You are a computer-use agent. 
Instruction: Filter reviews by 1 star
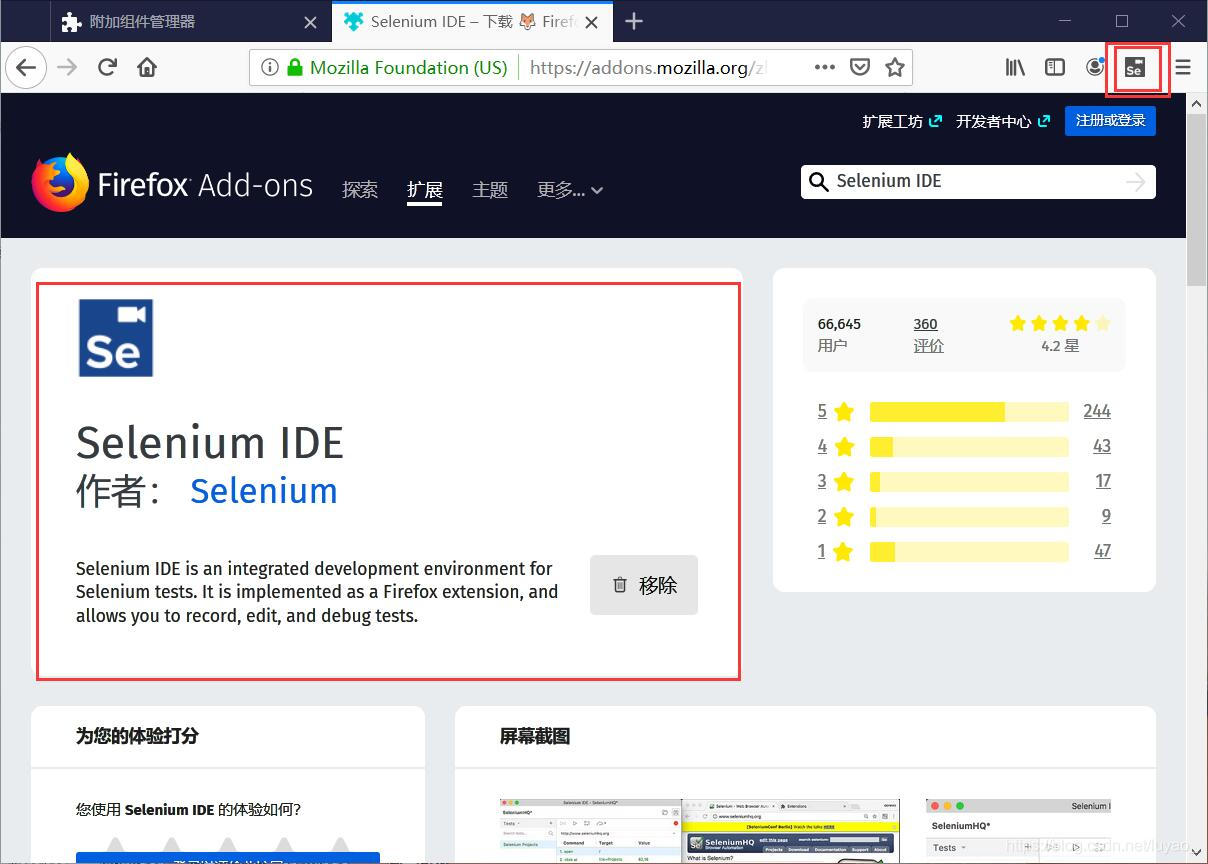(x=836, y=551)
